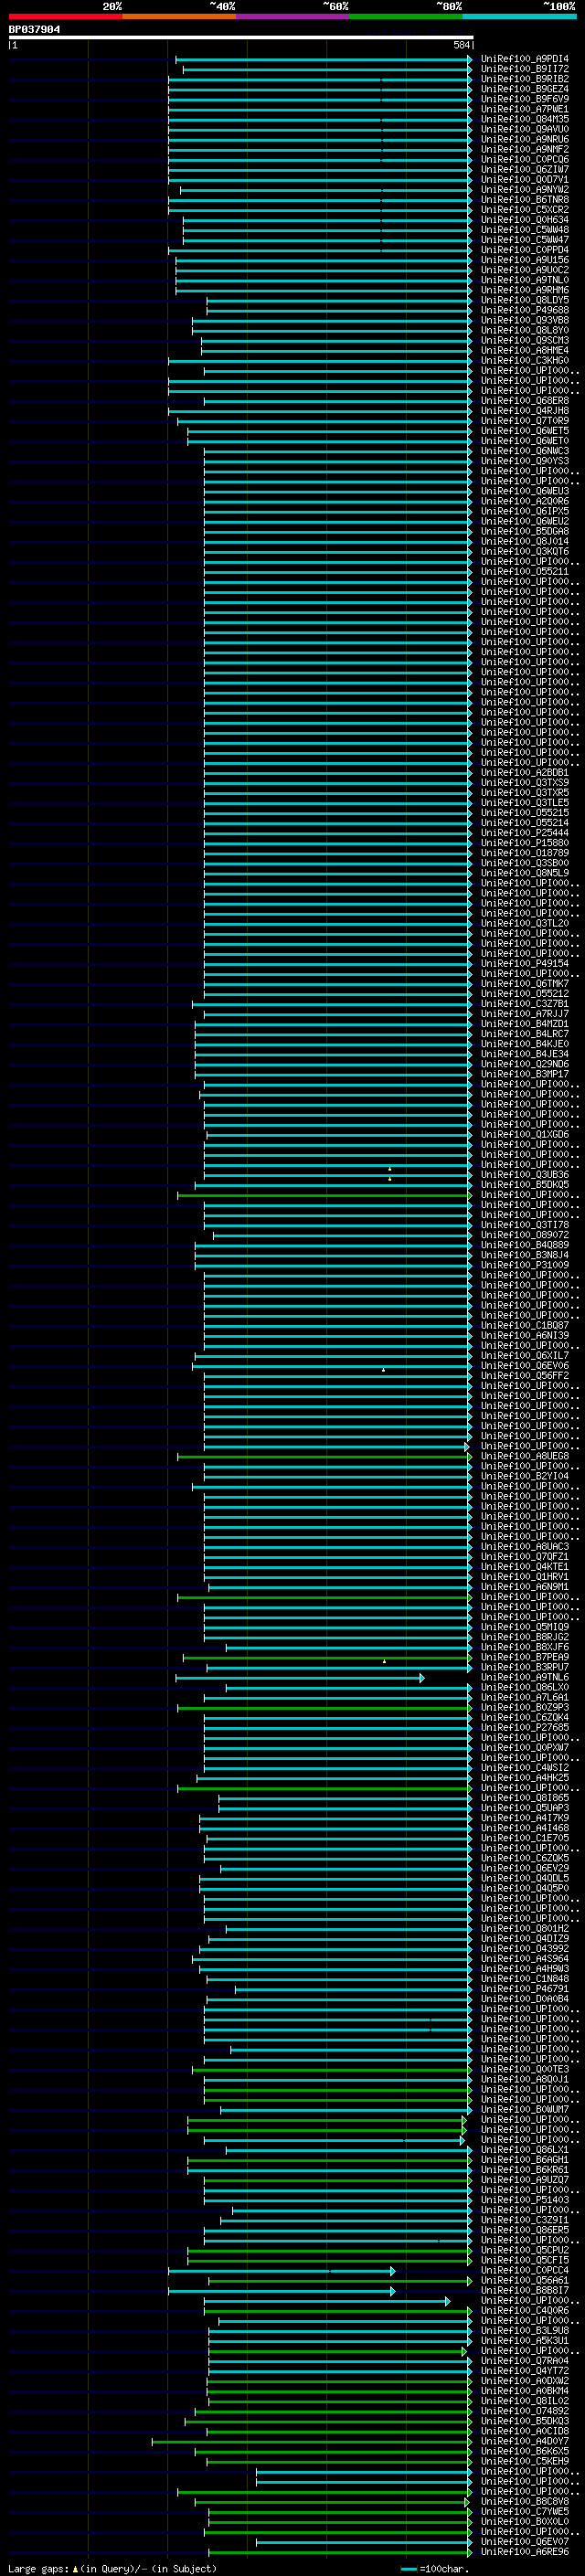Open hit UniRef100_P49688
The height and width of the screenshot is (2576, 585).
coord(525,310)
